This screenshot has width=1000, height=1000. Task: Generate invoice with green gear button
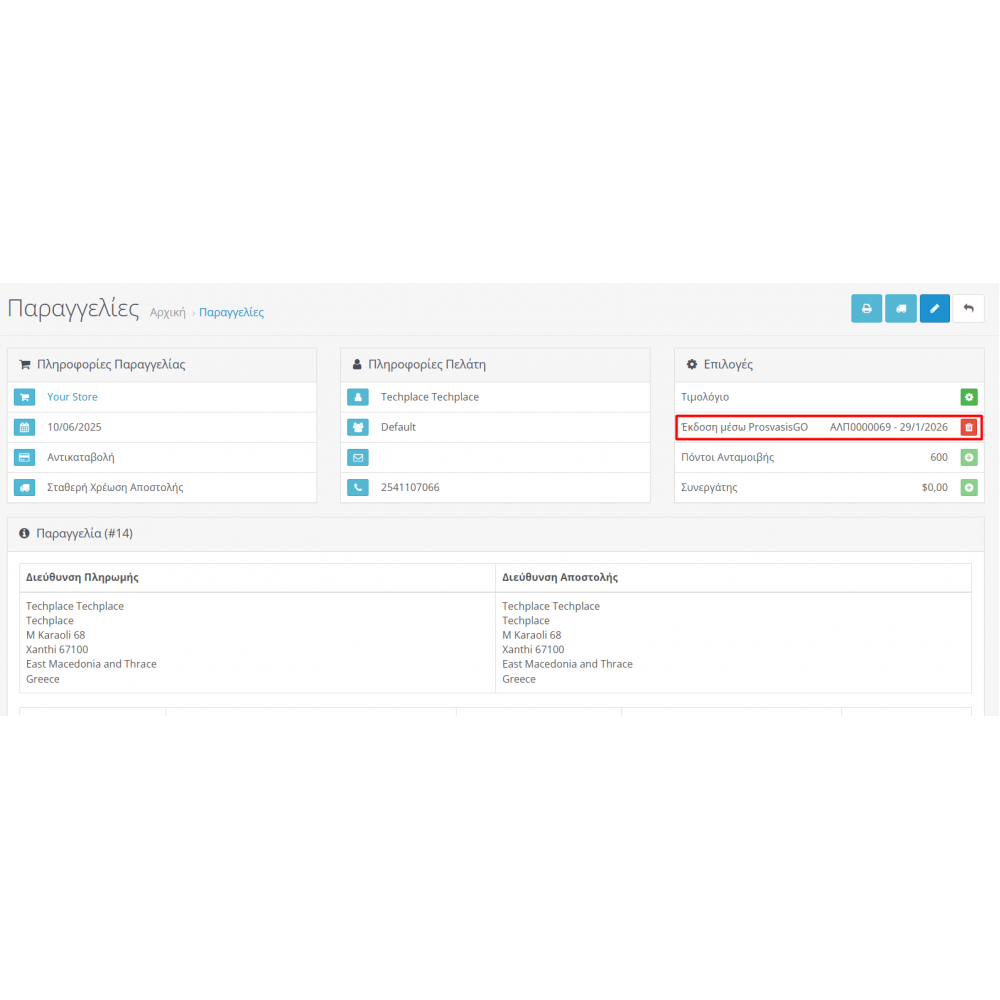(968, 397)
